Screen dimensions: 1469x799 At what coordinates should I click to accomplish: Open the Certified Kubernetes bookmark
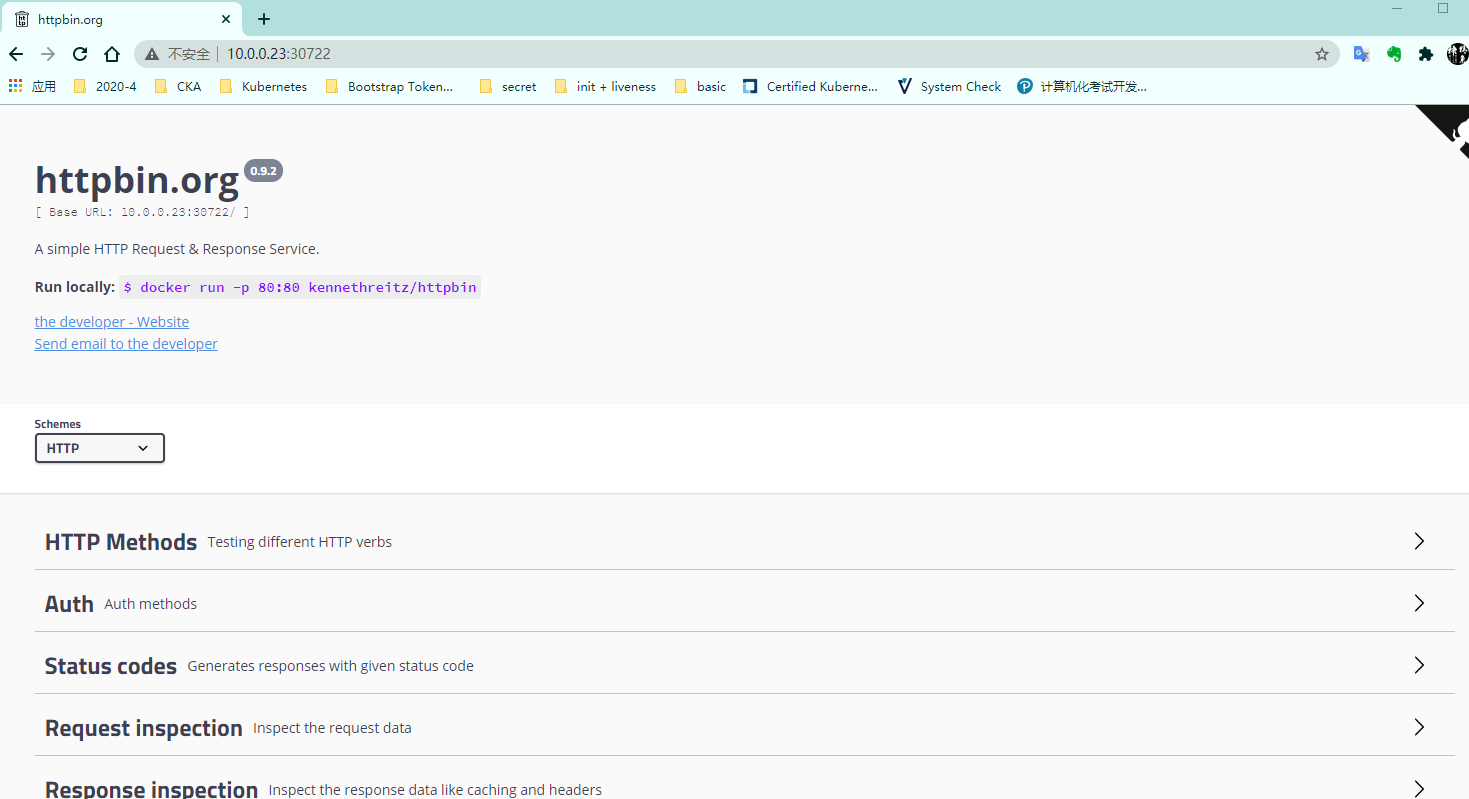(x=811, y=86)
